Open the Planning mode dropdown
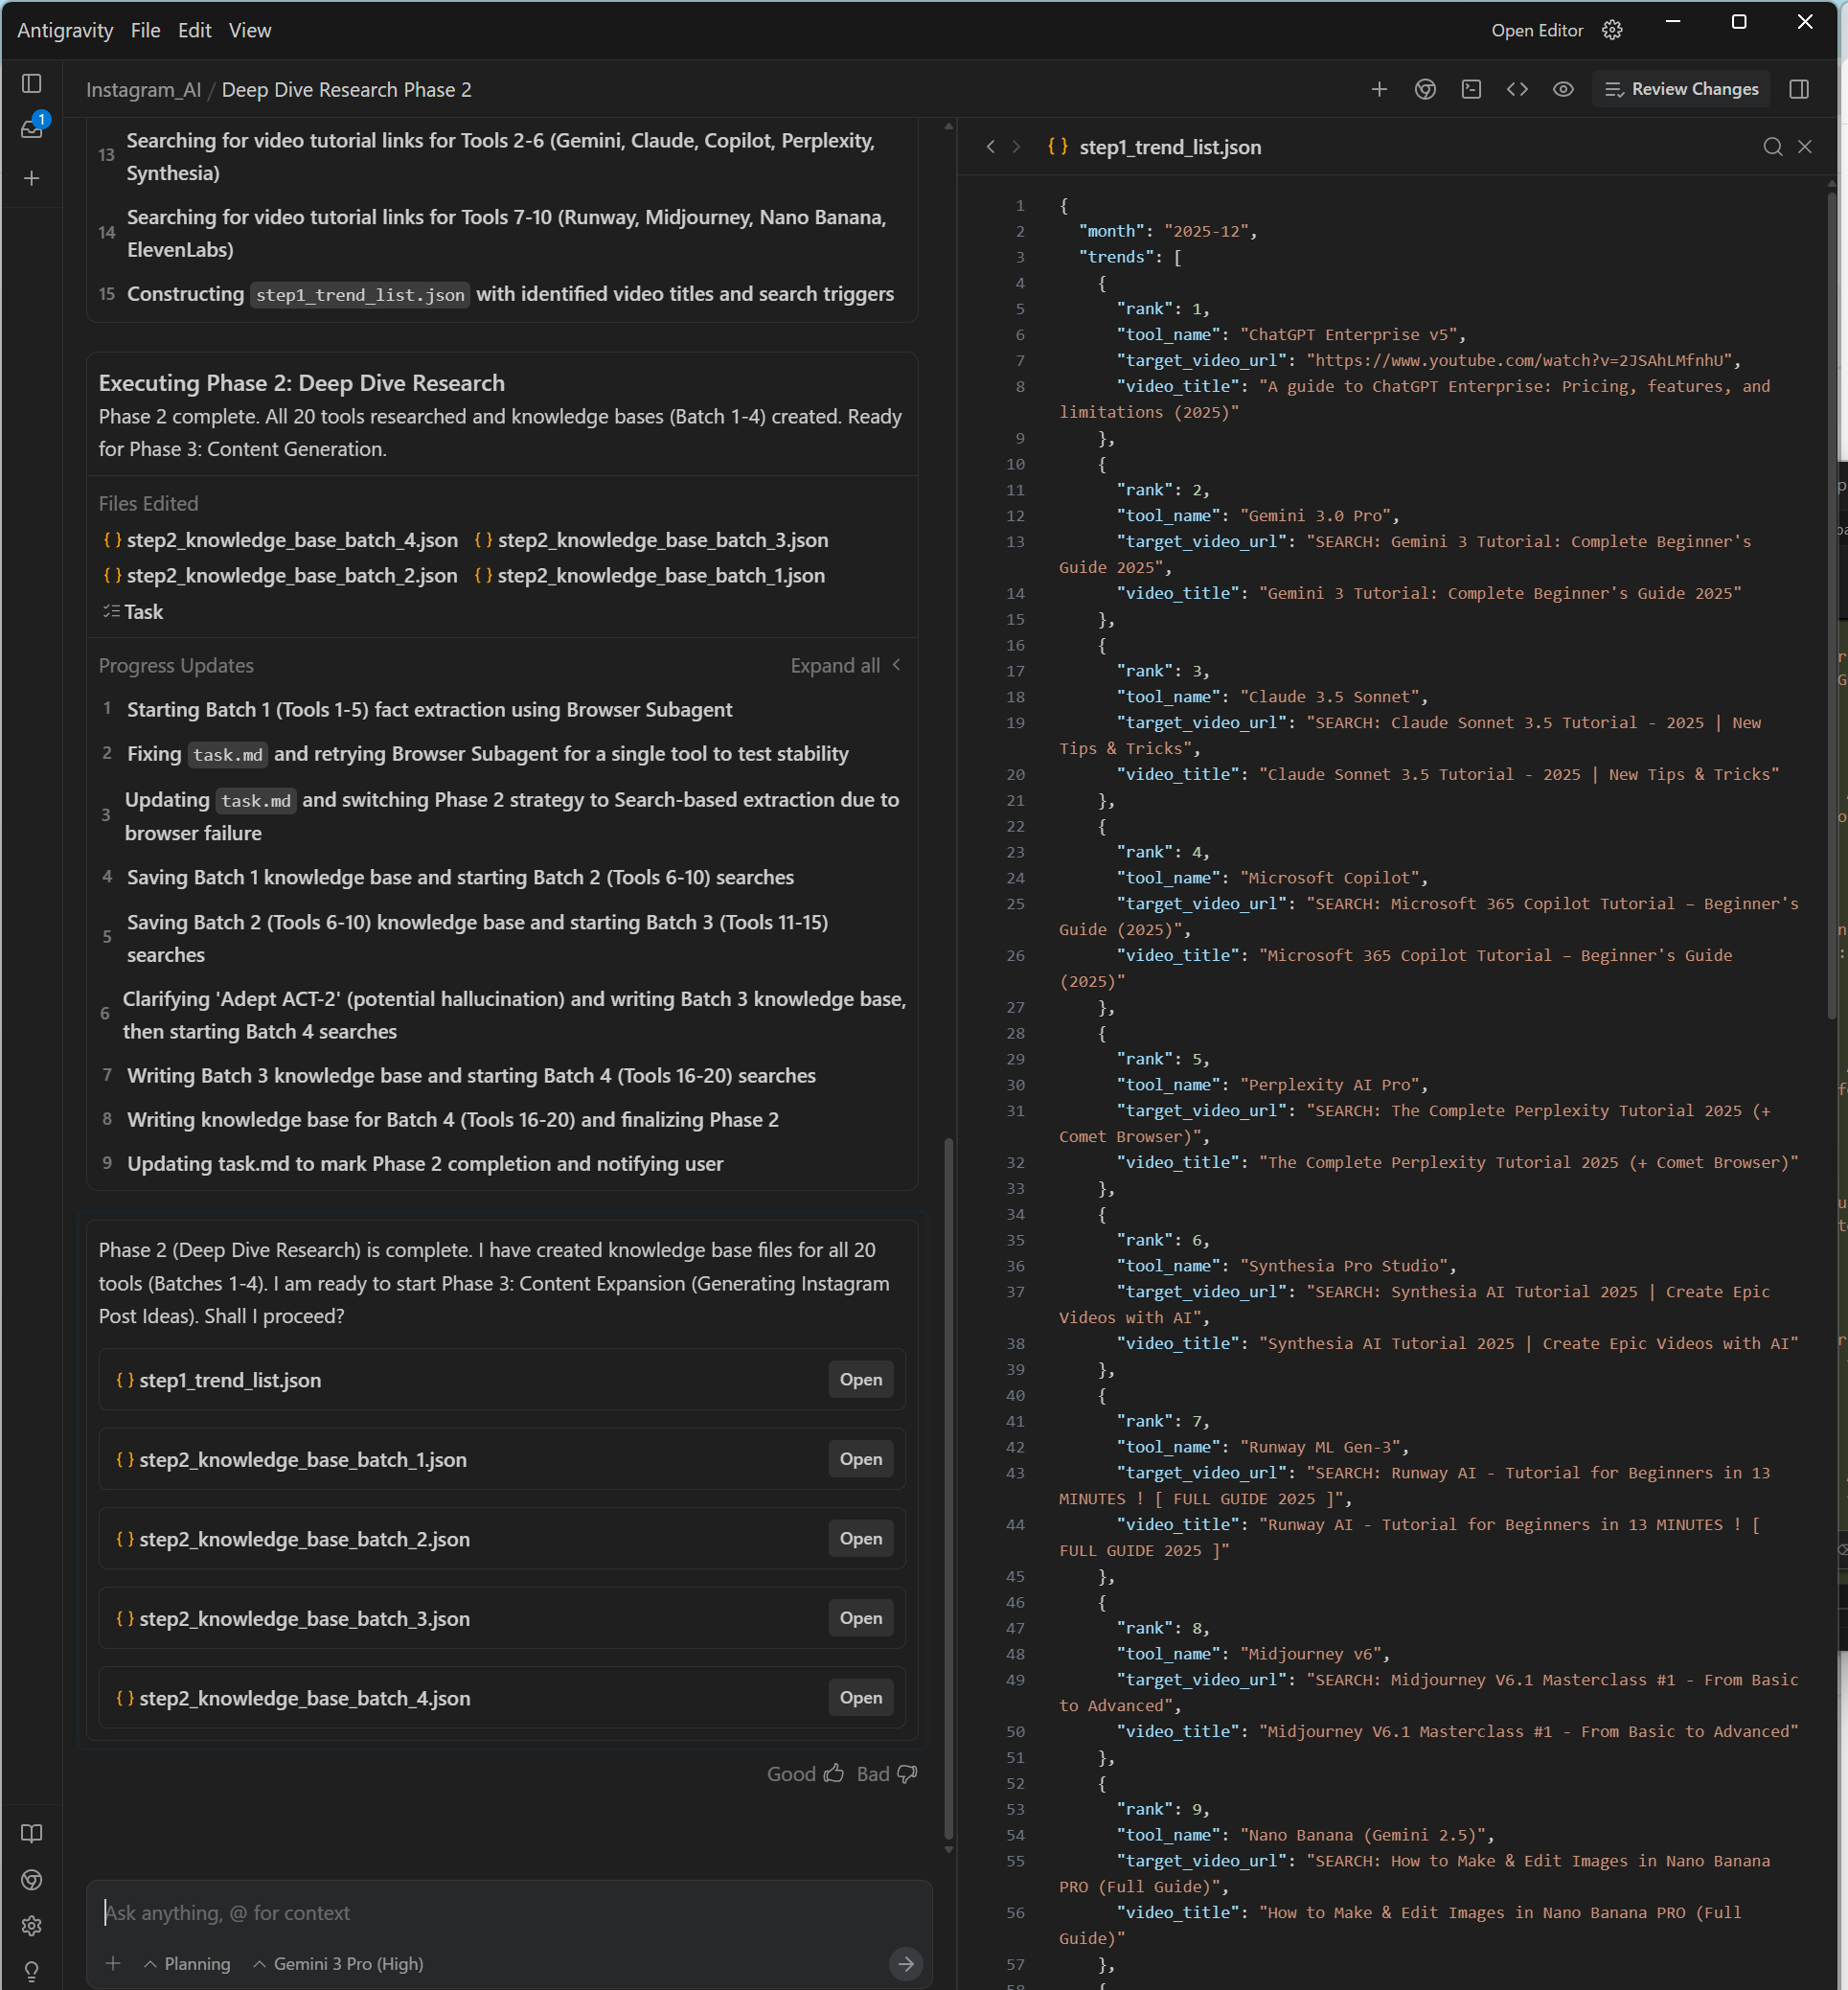The image size is (1848, 1990). pos(187,1964)
